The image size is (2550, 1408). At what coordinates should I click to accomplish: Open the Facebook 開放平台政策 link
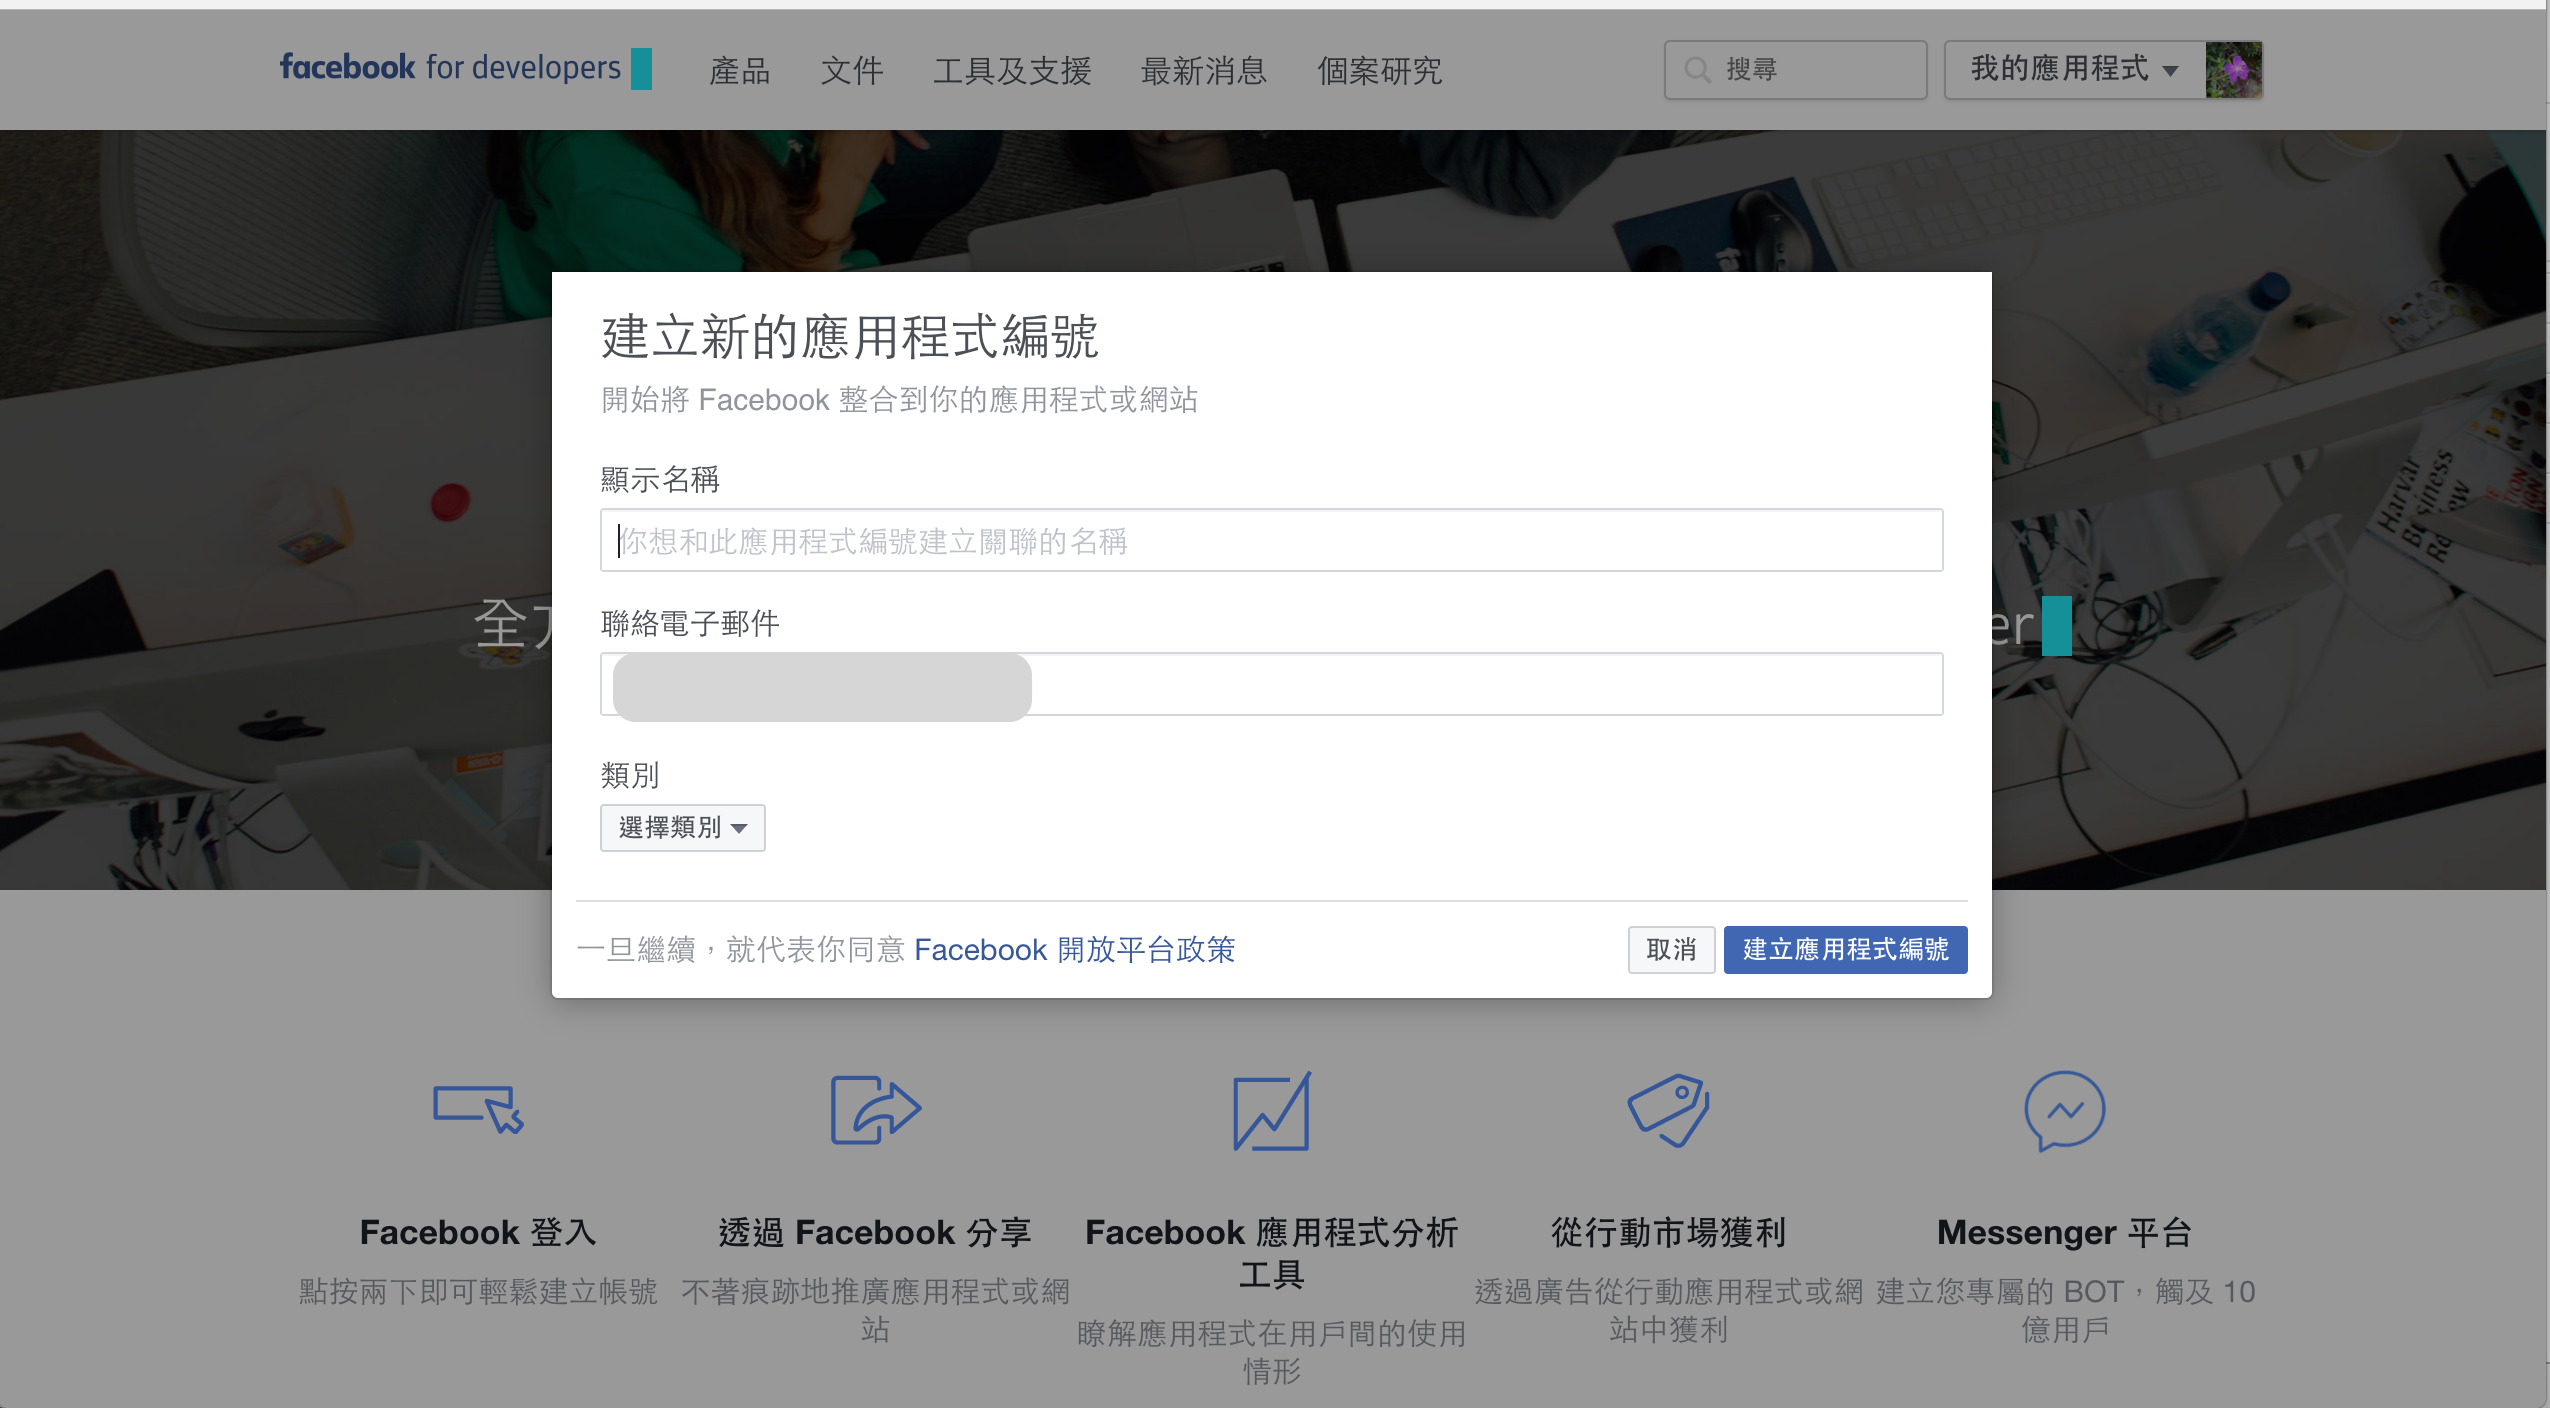[1074, 949]
